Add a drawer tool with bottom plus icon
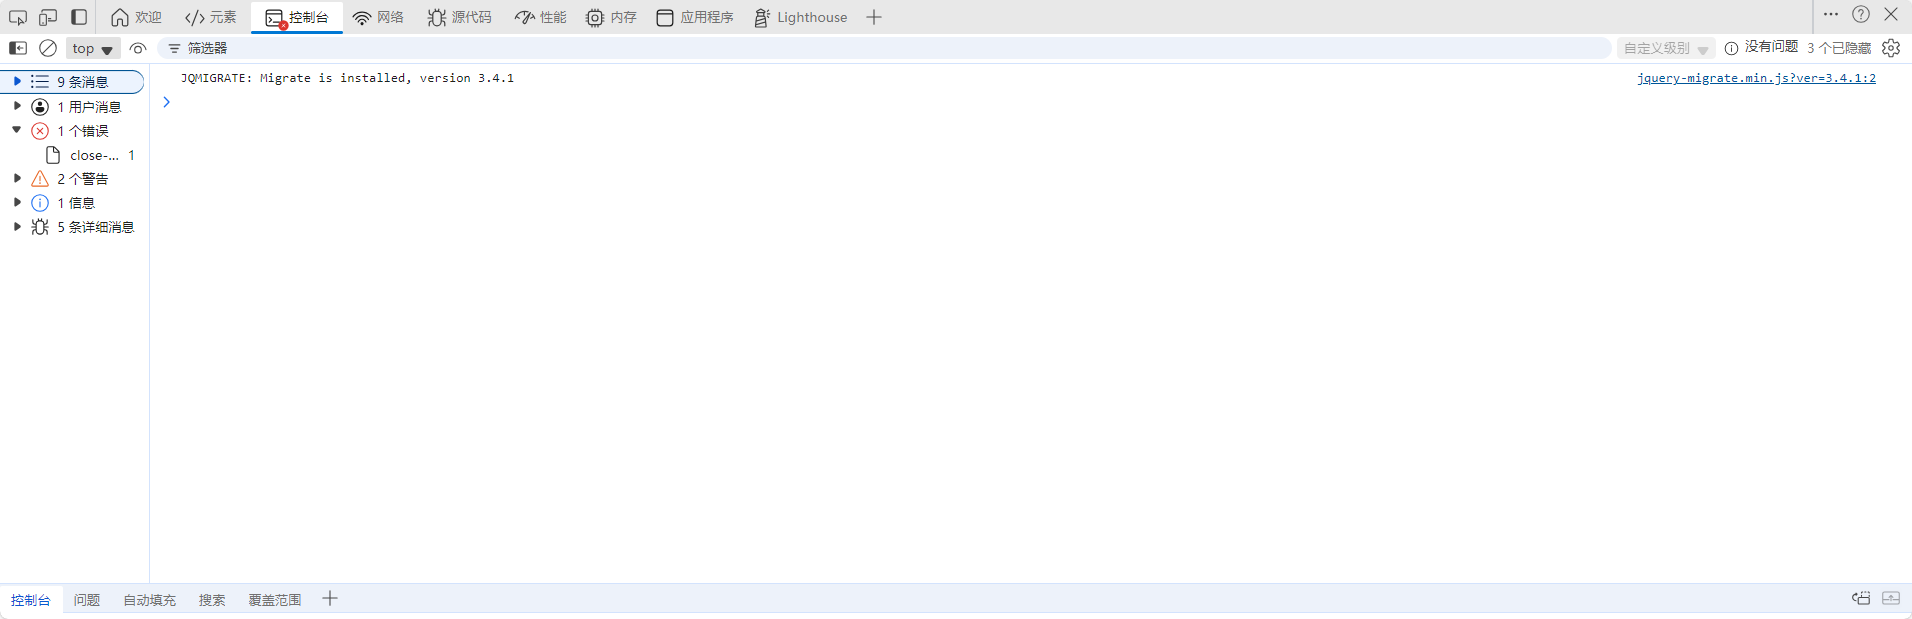This screenshot has height=619, width=1912. [x=330, y=599]
